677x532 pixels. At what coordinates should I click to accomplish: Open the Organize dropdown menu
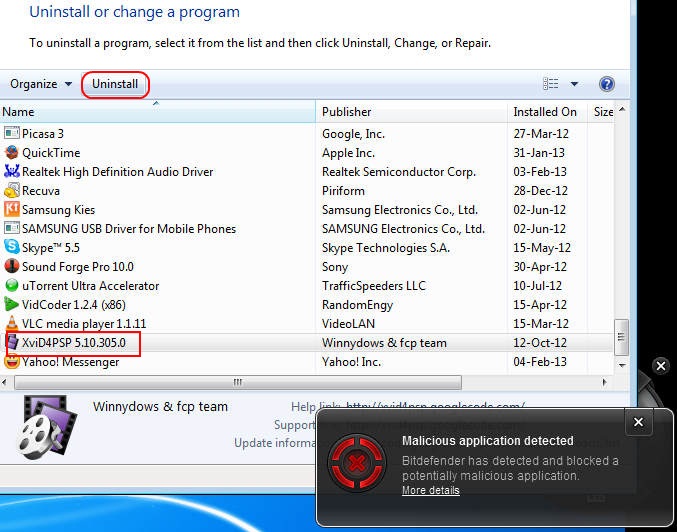pyautogui.click(x=41, y=84)
